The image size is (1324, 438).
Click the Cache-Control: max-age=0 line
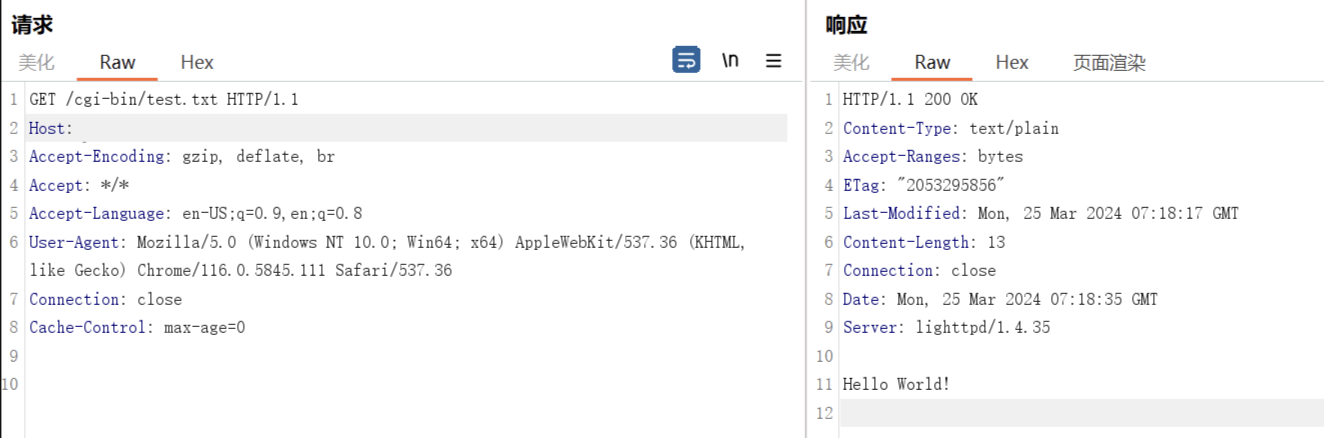pos(137,328)
